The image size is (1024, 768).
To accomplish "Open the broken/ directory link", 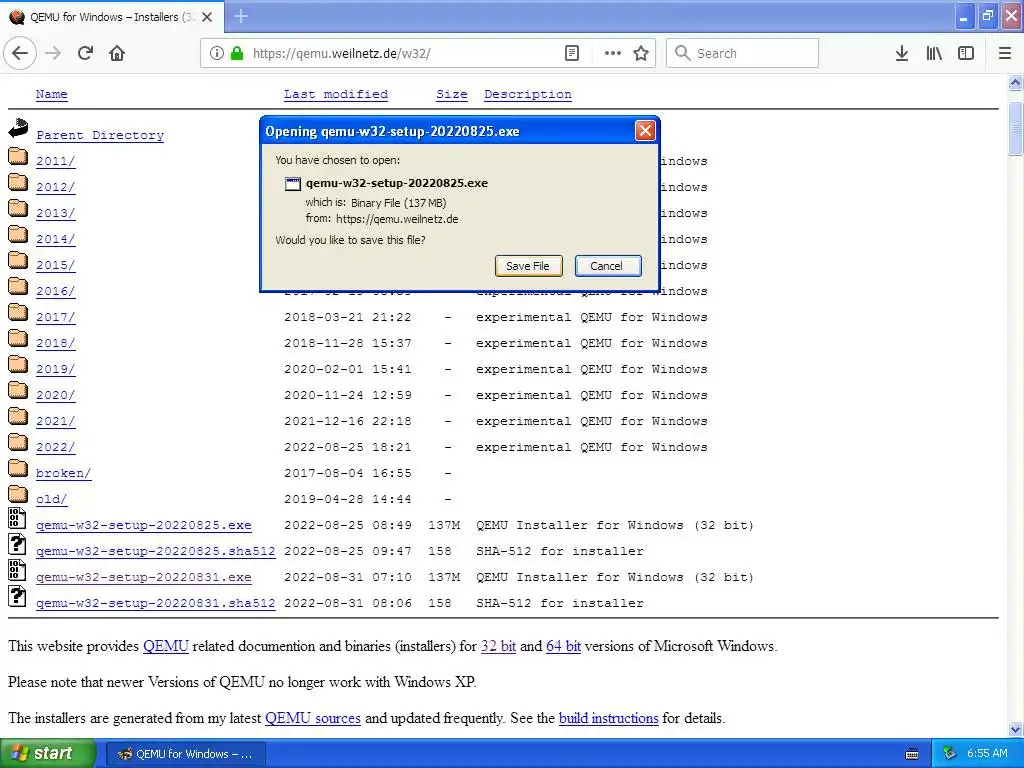I will 63,473.
